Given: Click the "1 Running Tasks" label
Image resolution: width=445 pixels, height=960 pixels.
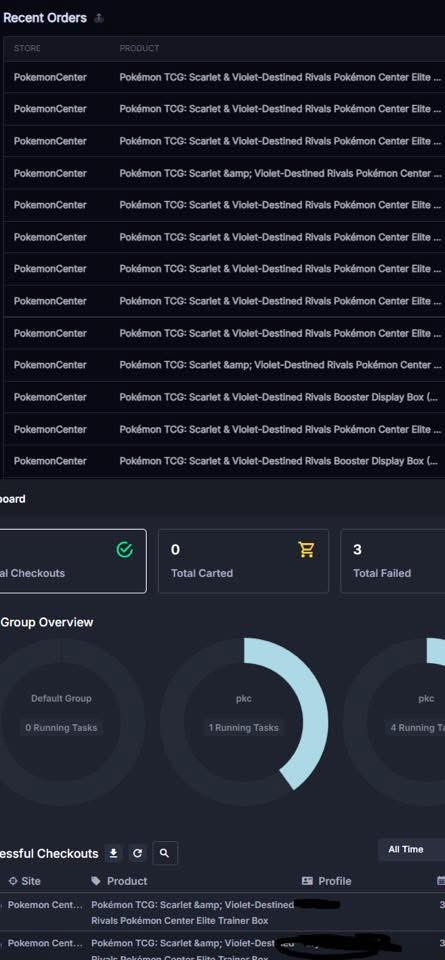Looking at the screenshot, I should (244, 728).
